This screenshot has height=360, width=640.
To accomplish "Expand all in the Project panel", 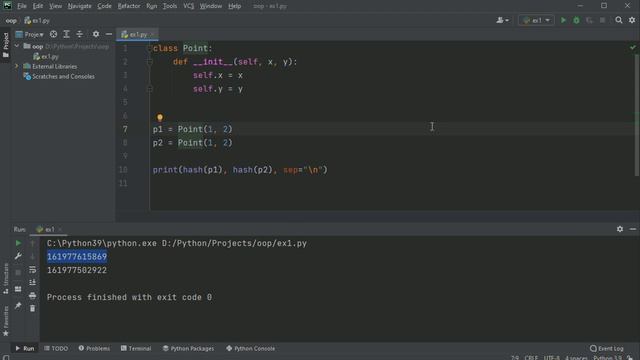I will 67,34.
